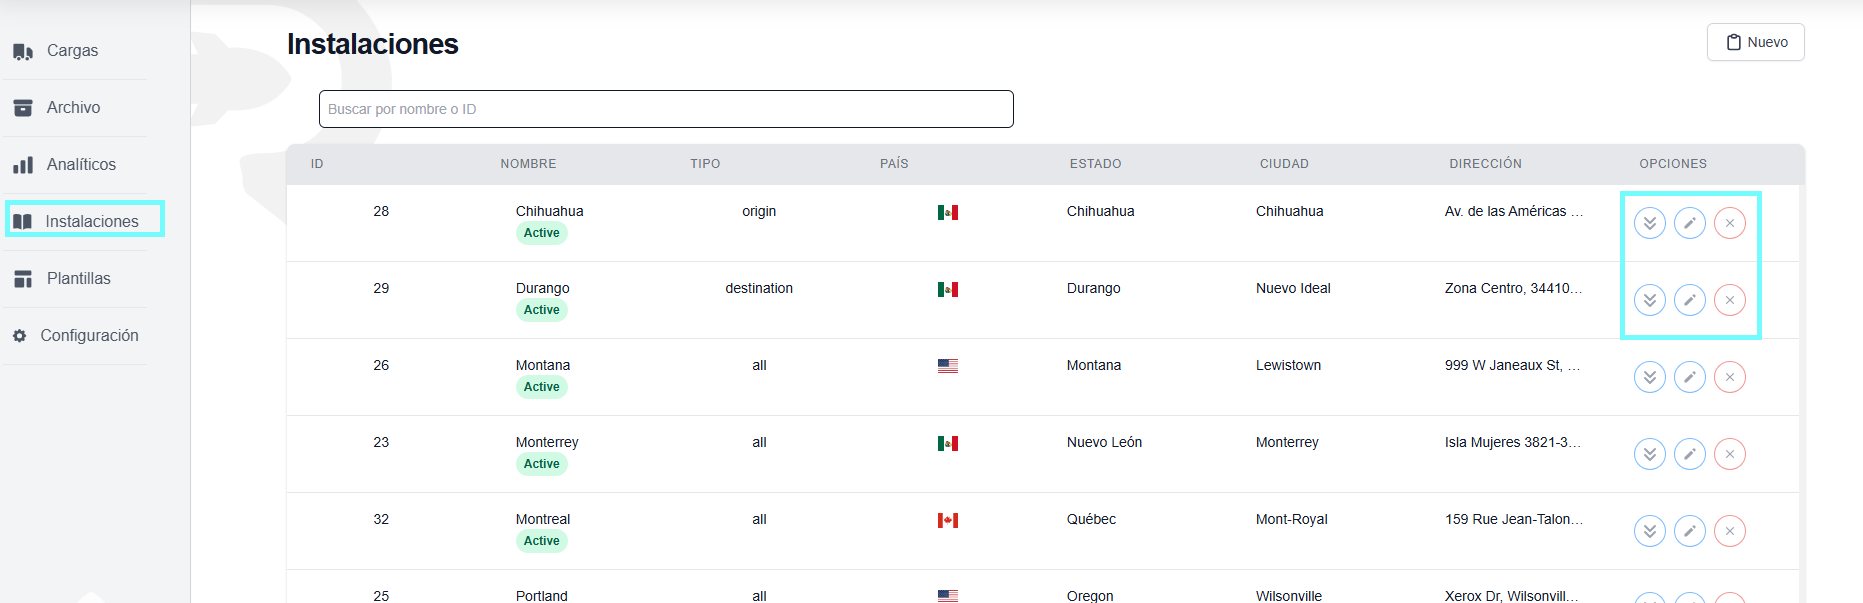Click the Active badge under Montreal
The width and height of the screenshot is (1863, 603).
[x=541, y=541]
